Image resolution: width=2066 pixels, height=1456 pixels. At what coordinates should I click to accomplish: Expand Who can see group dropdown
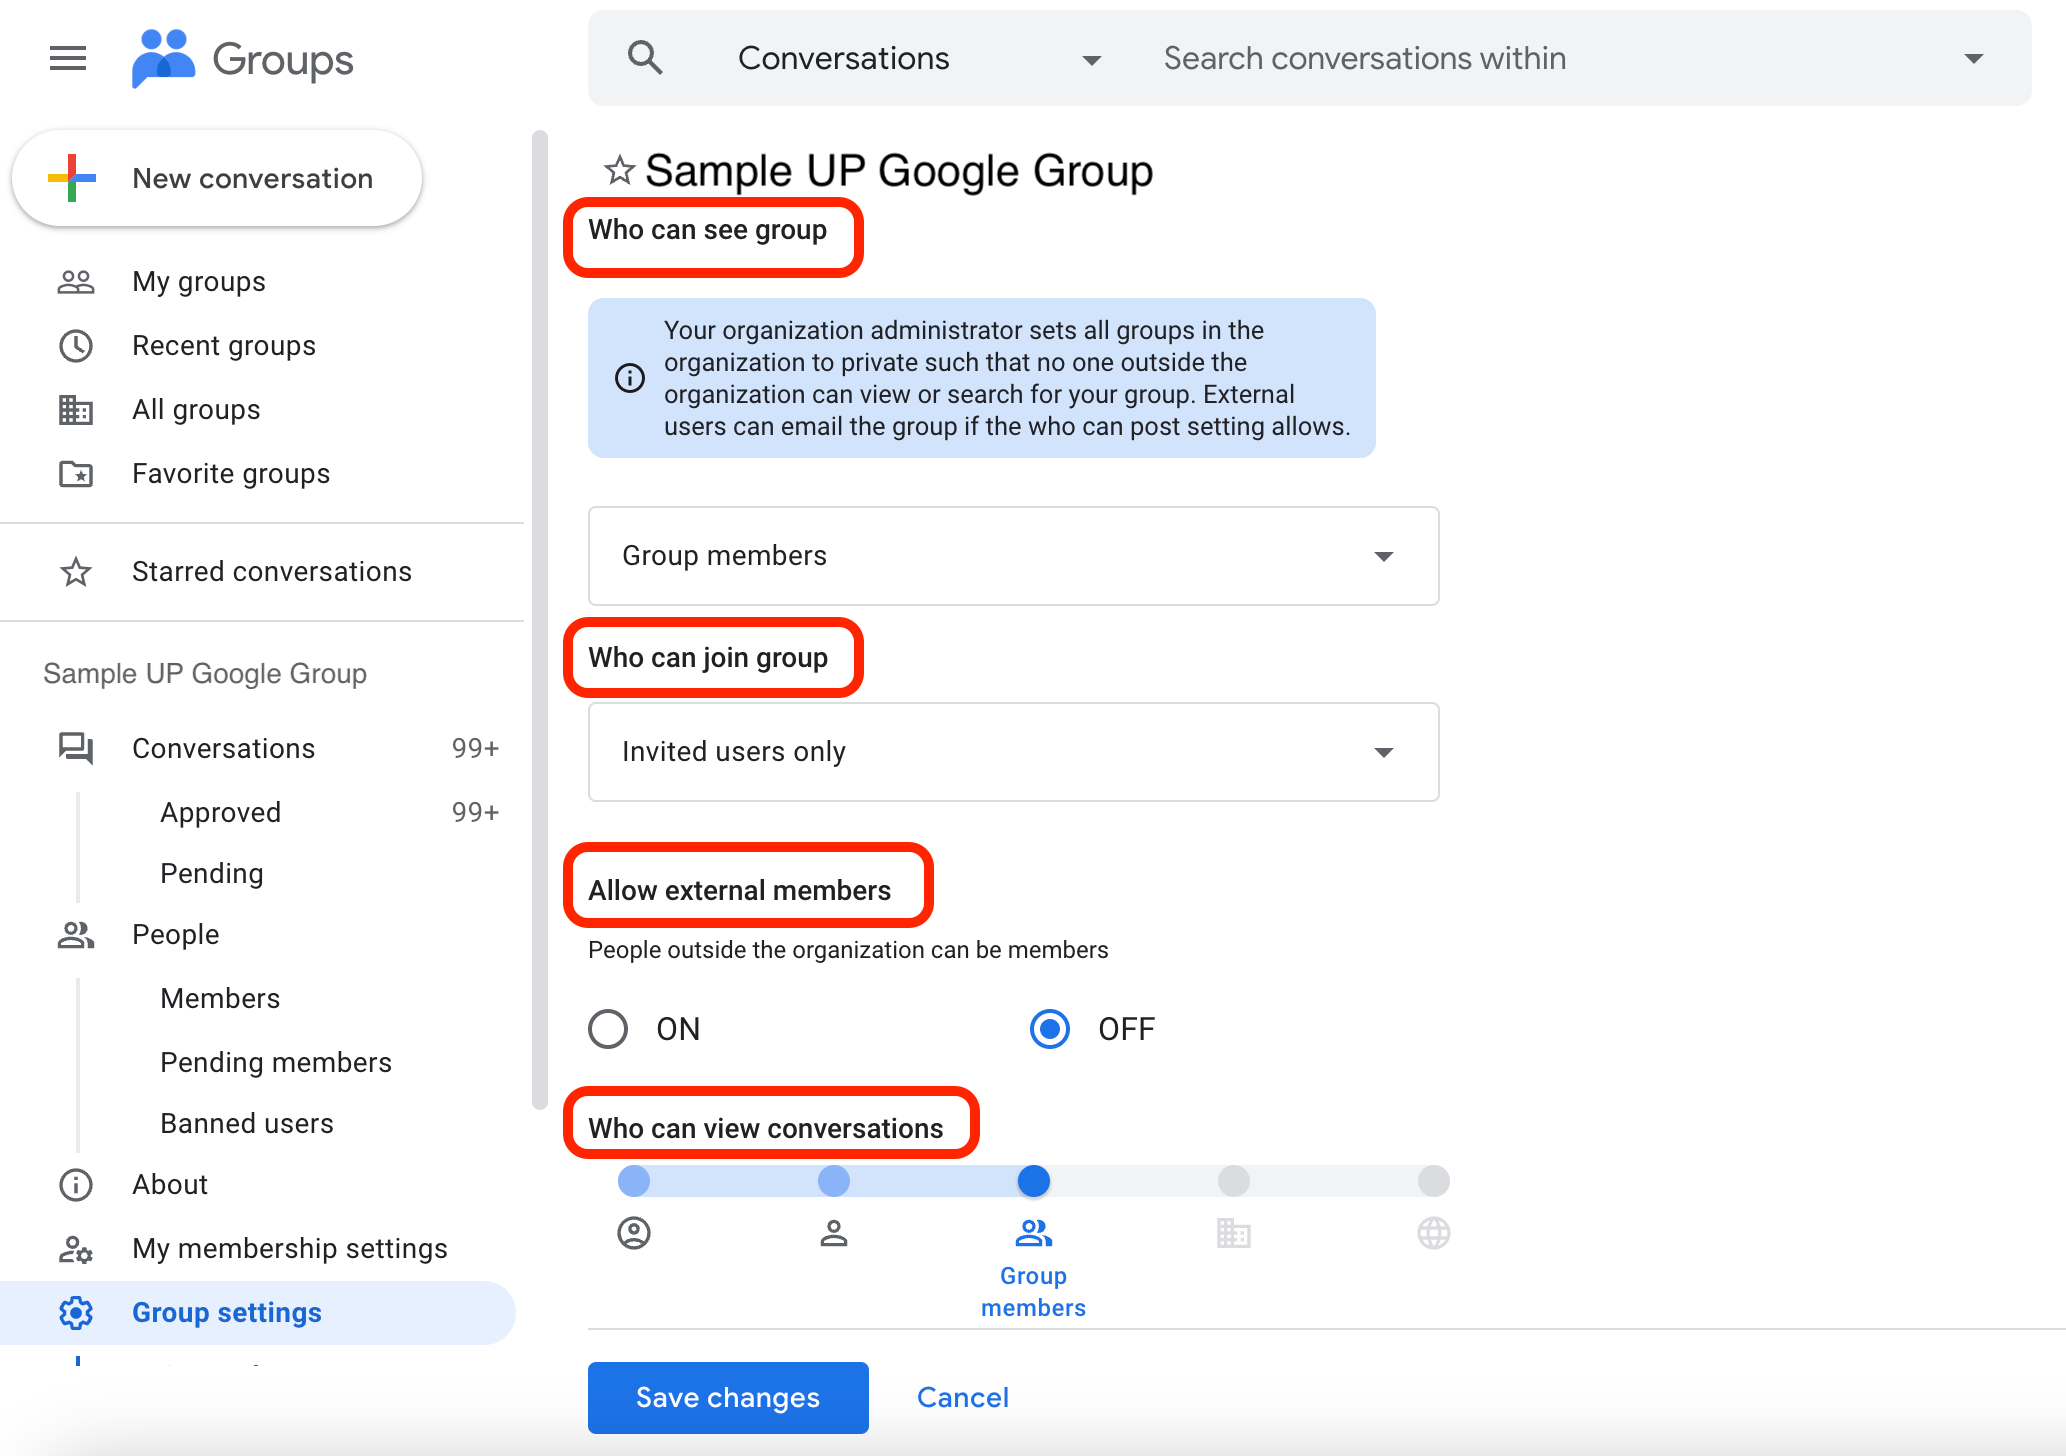click(x=1013, y=556)
